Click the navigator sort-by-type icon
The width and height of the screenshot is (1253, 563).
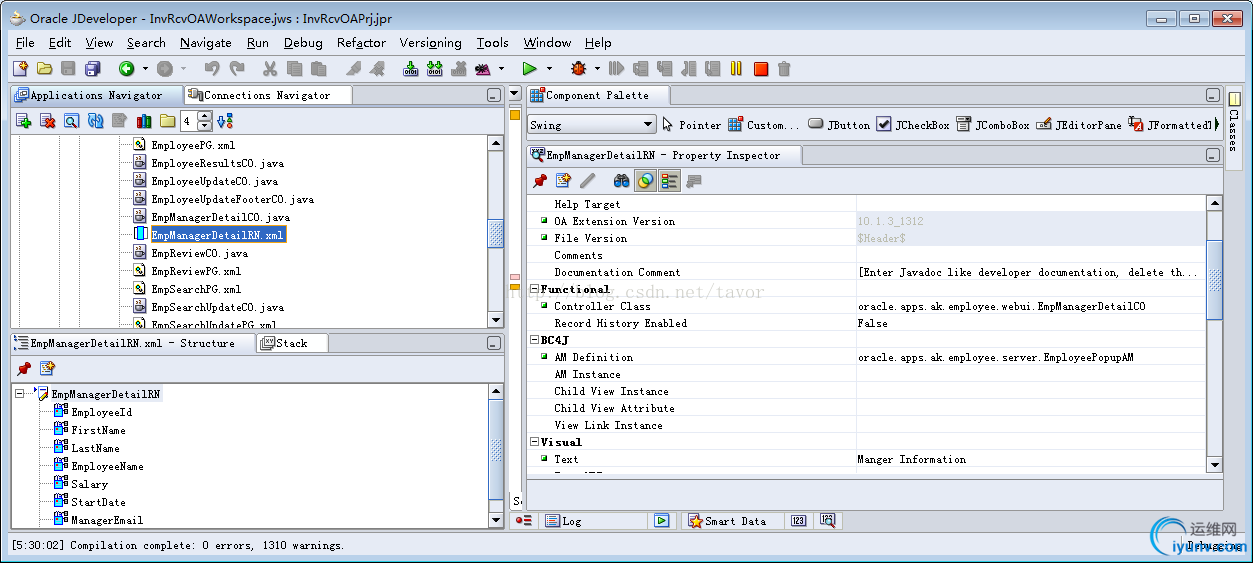pos(224,121)
